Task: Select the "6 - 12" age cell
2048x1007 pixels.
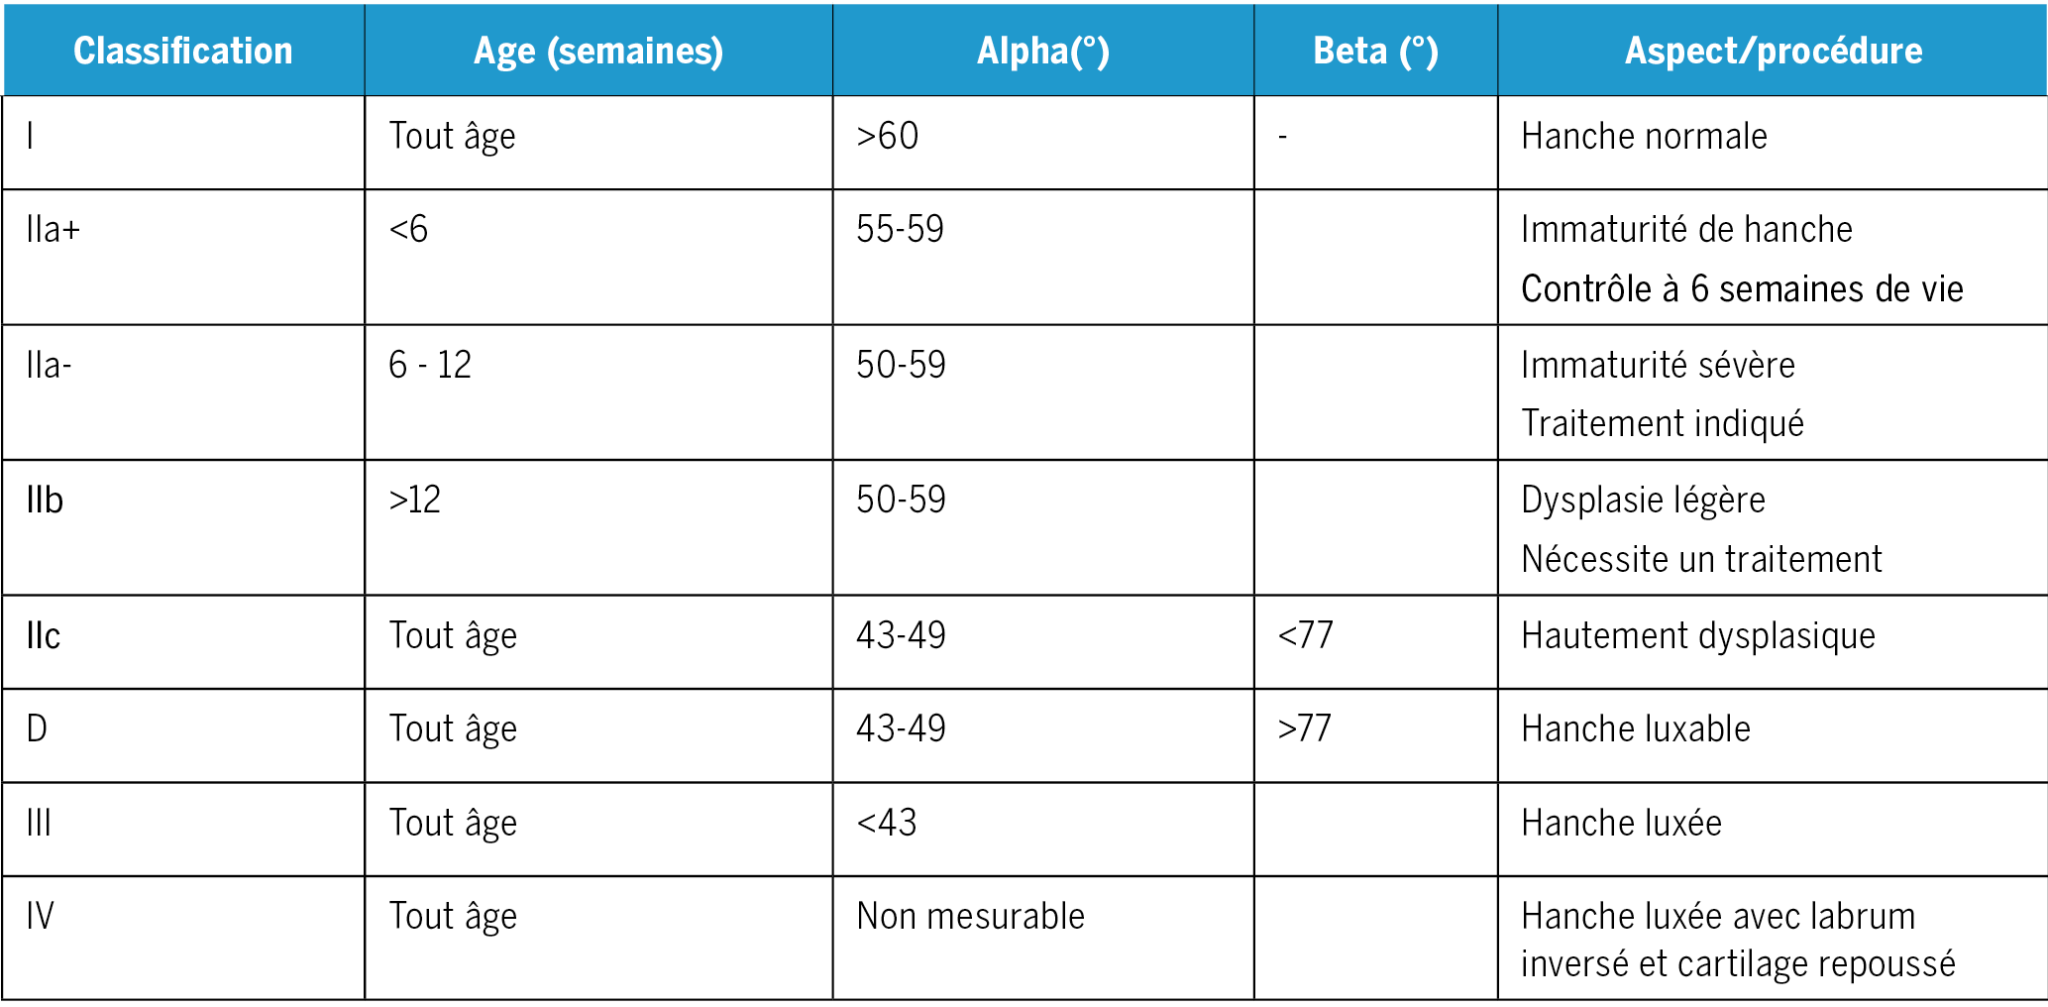Action: coord(430,365)
